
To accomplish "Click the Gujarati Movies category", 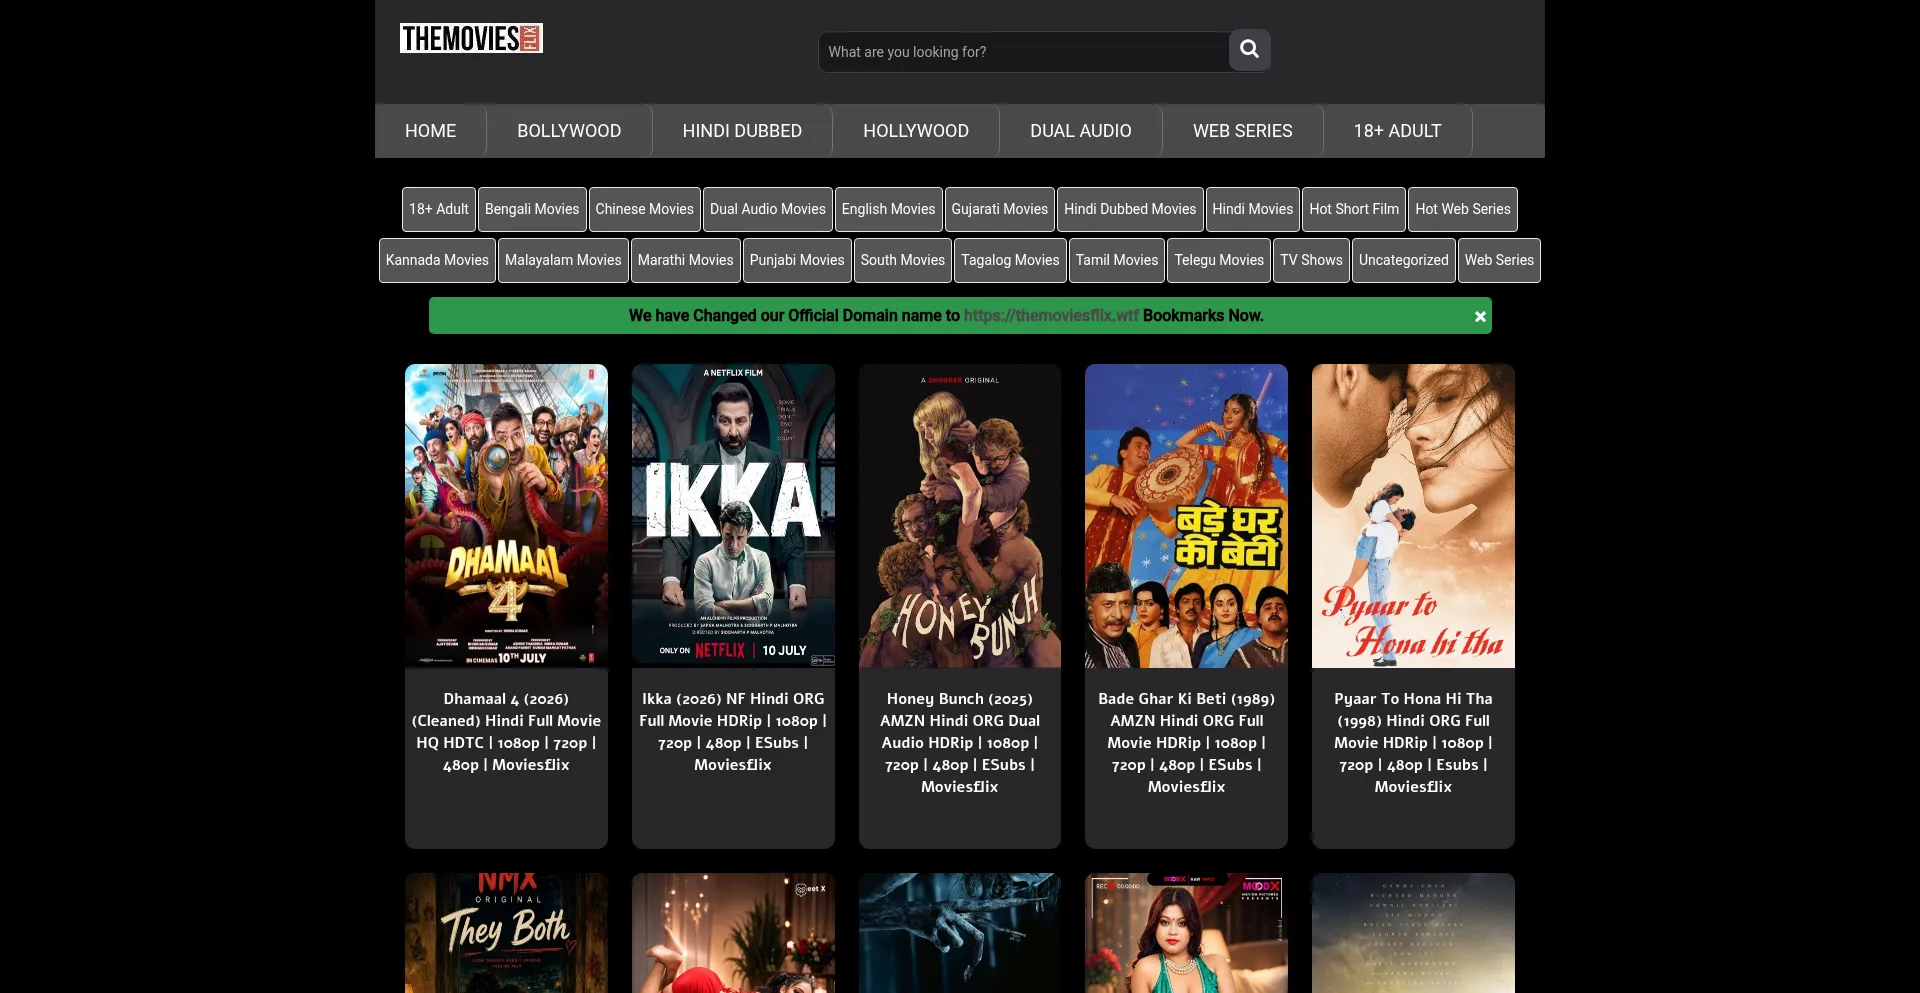I will [x=999, y=209].
